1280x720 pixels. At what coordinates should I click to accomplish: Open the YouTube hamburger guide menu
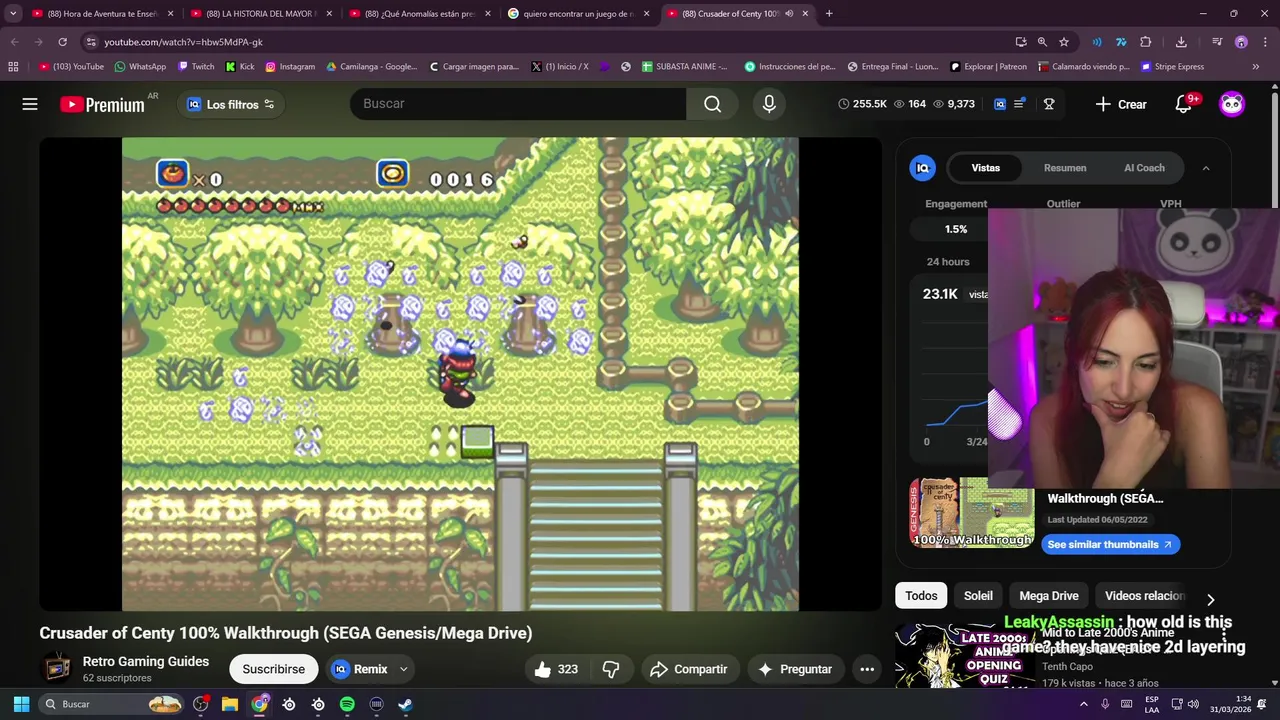(30, 104)
